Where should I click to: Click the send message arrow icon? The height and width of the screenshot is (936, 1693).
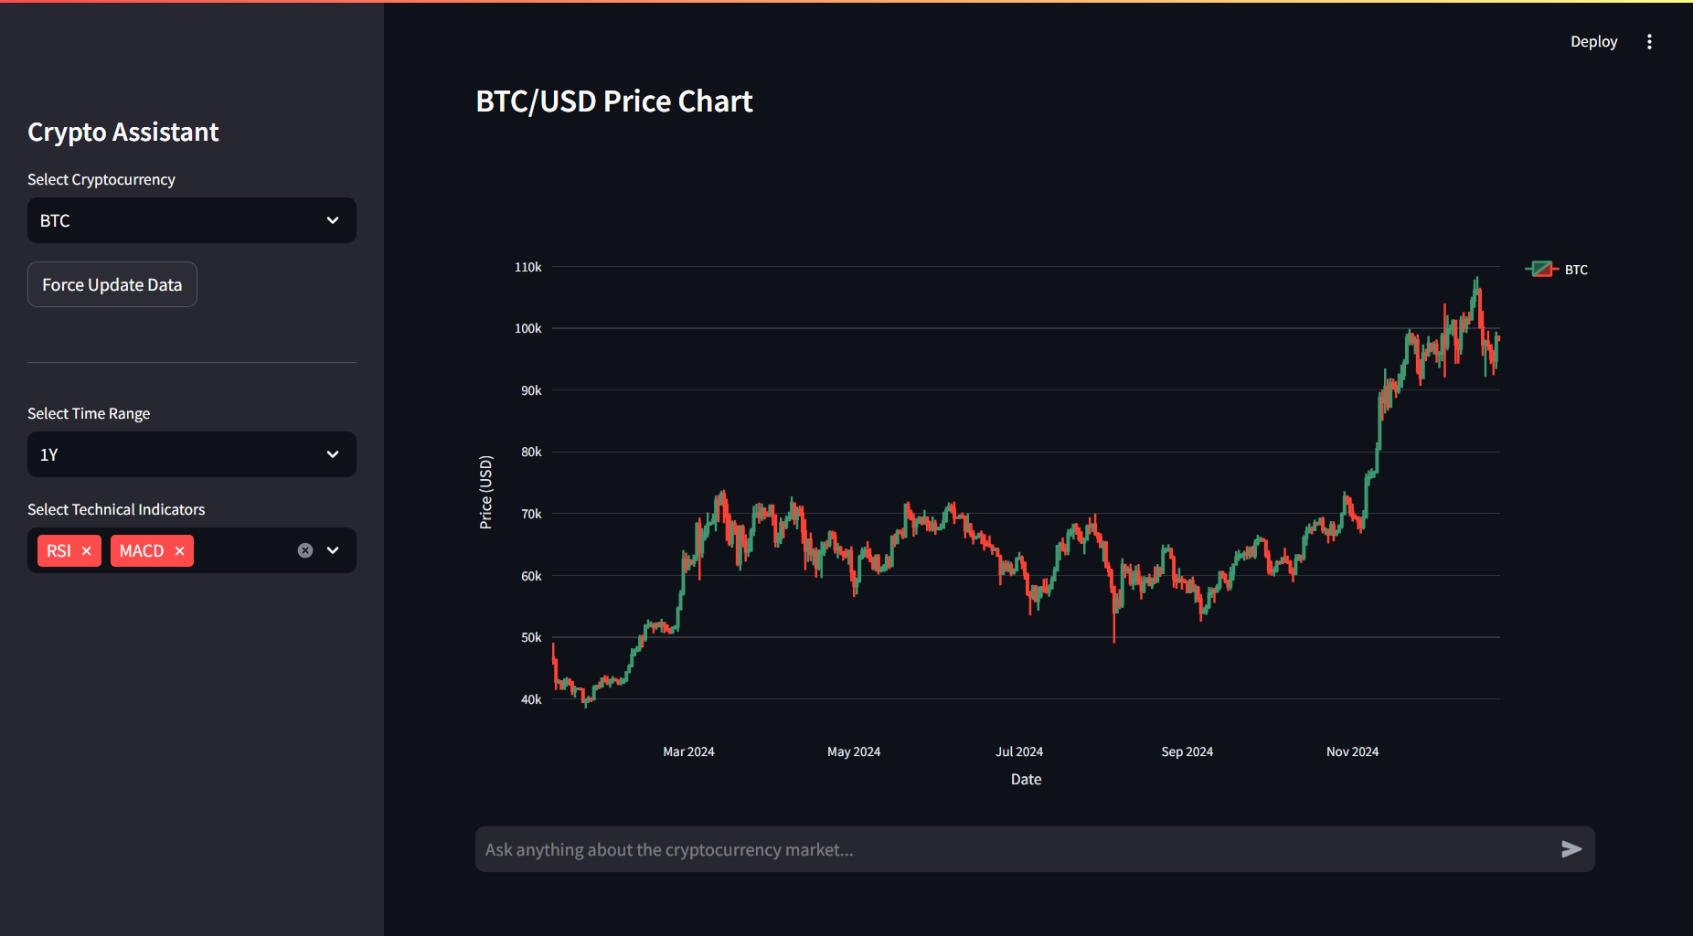coord(1571,849)
